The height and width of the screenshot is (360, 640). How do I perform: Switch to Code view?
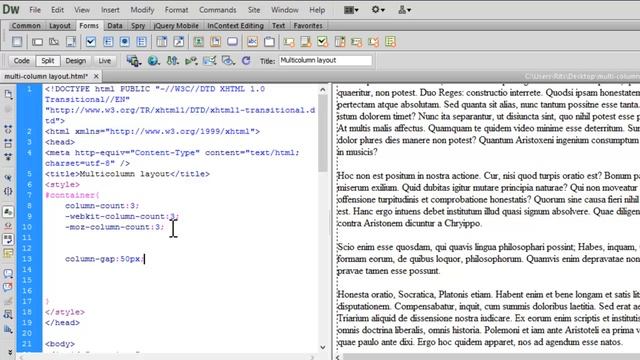pos(22,61)
